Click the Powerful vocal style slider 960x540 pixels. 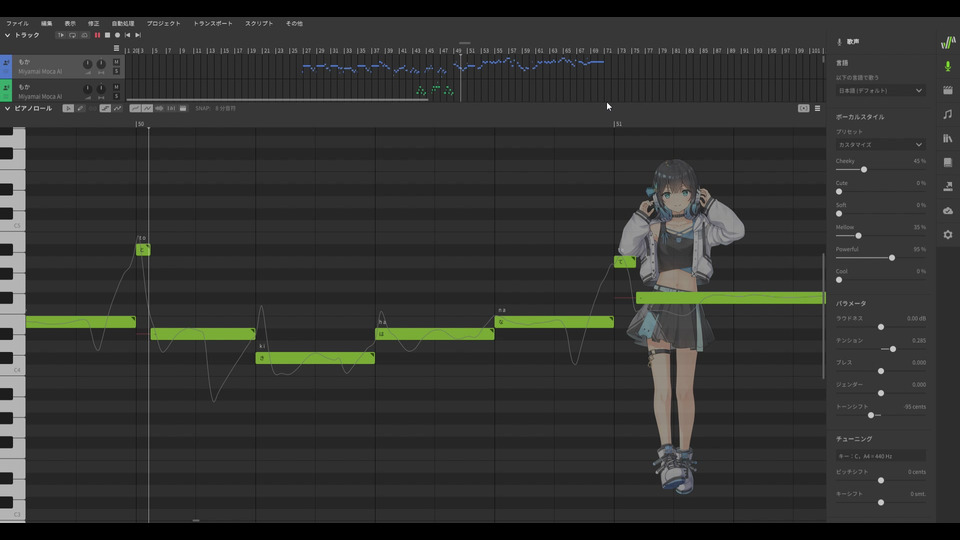(x=880, y=258)
